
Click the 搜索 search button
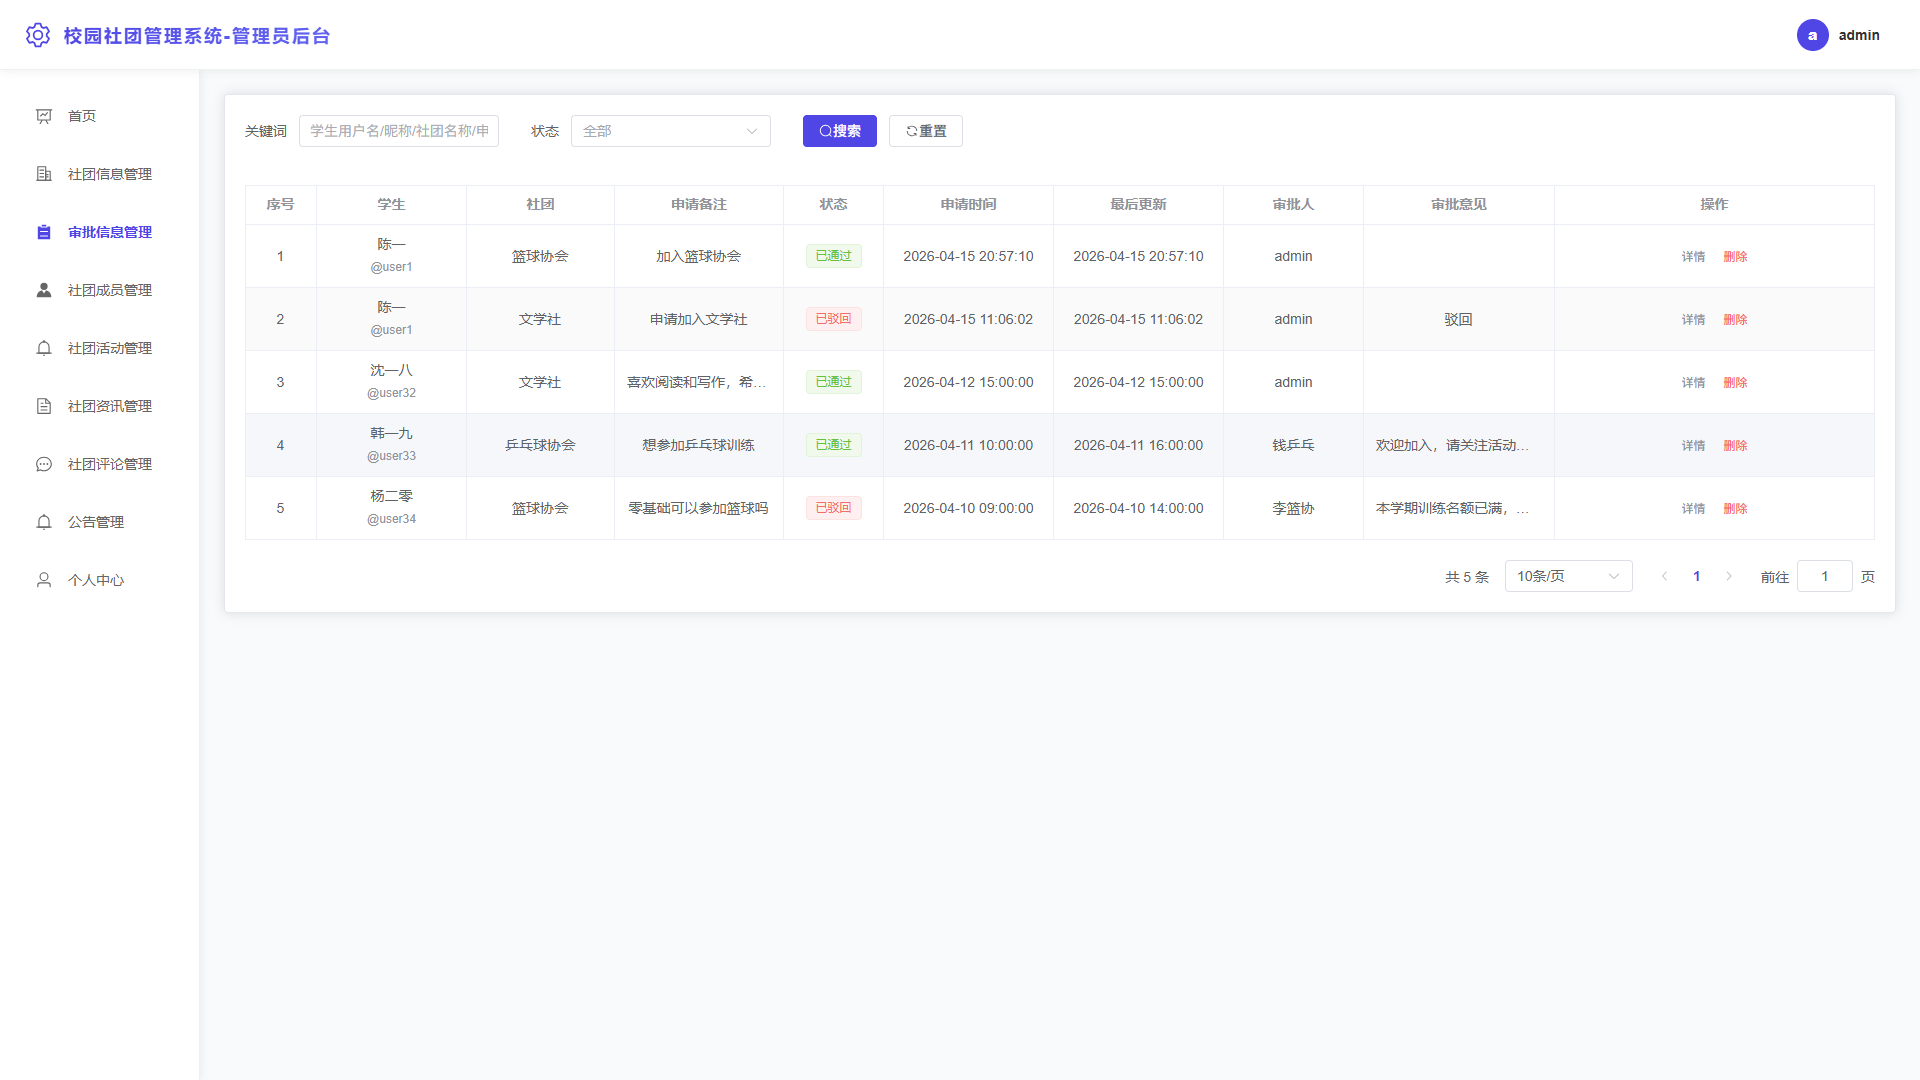[839, 131]
